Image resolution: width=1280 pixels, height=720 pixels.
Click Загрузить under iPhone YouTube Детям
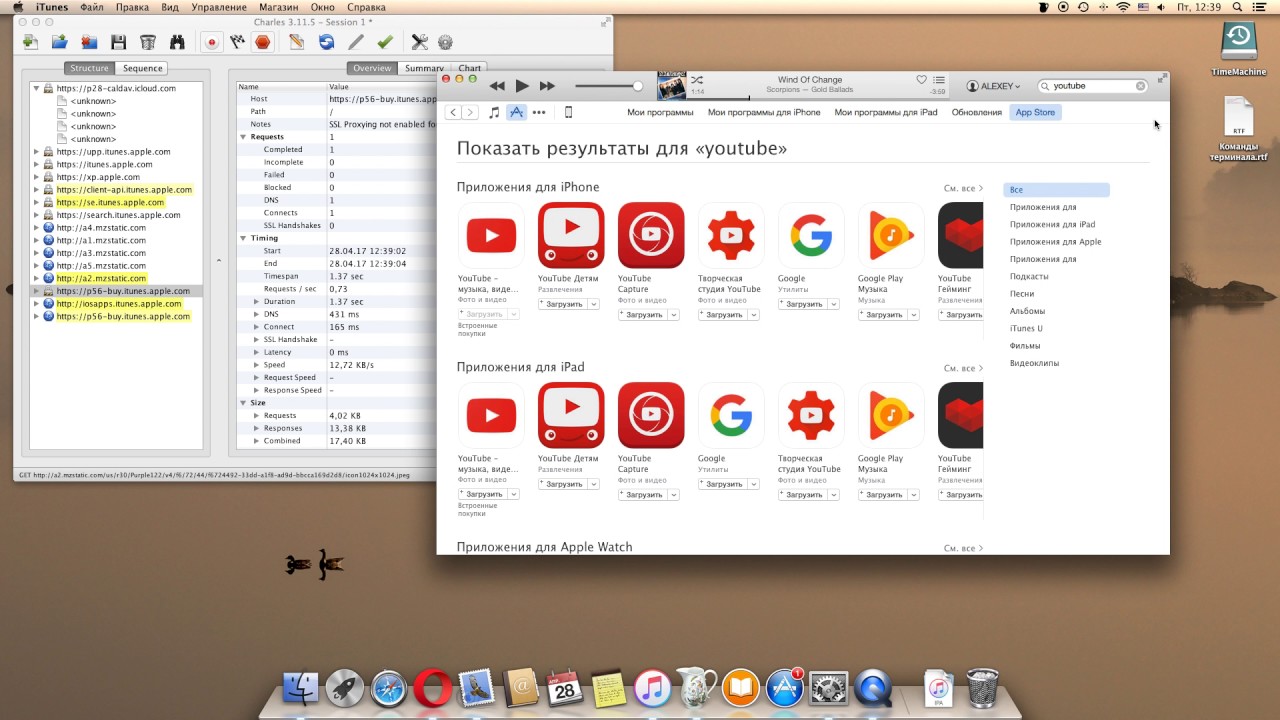pos(563,304)
